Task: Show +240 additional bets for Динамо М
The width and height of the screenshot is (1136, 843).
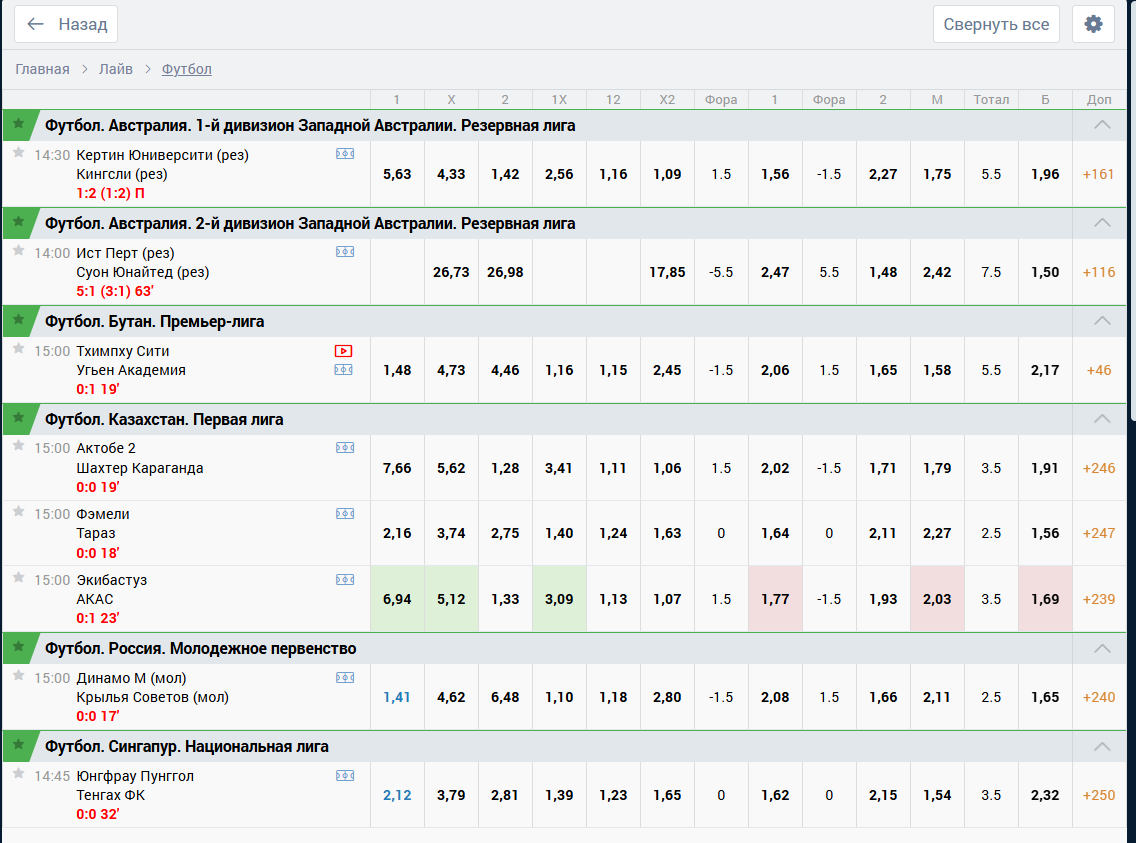Action: coord(1098,697)
